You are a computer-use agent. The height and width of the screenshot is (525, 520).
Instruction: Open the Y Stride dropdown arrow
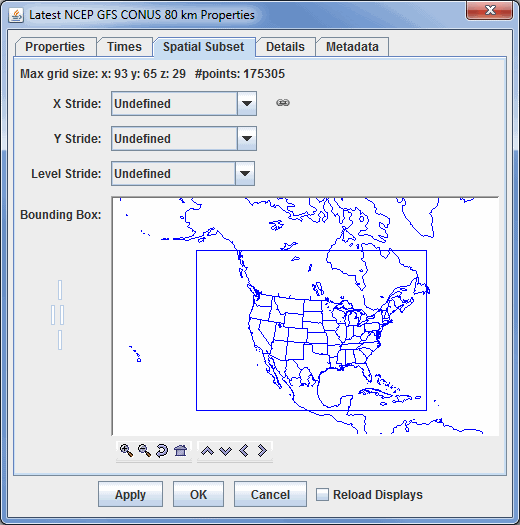[247, 138]
